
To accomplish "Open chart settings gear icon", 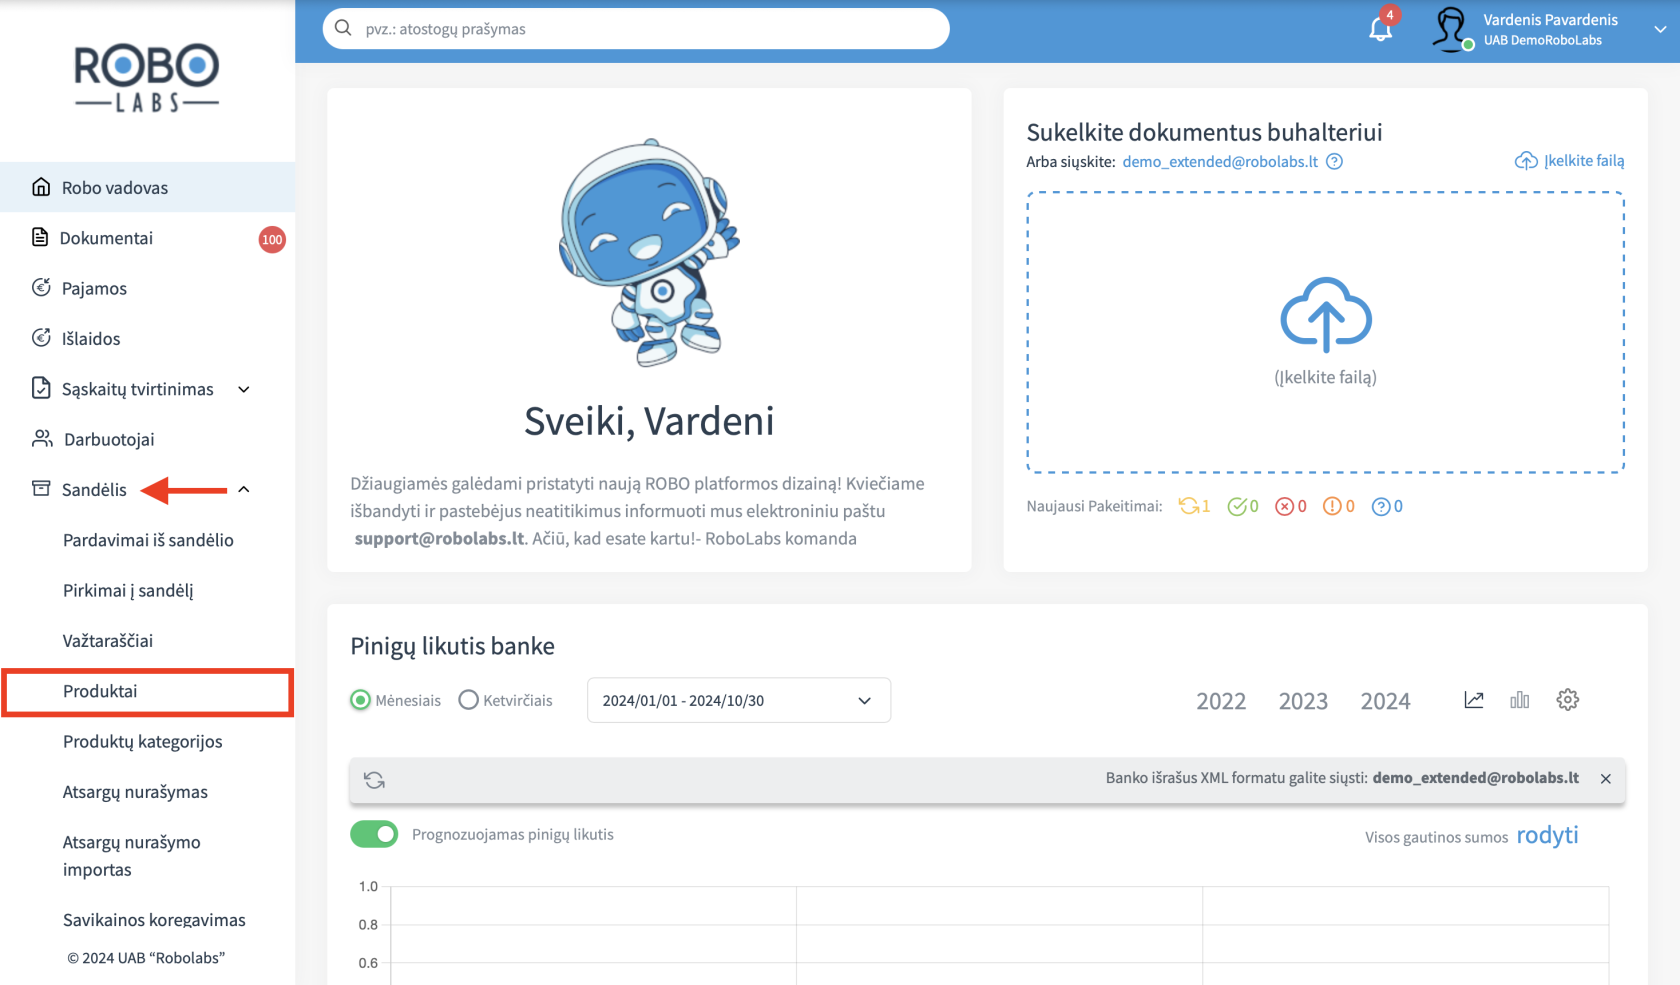I will point(1568,700).
